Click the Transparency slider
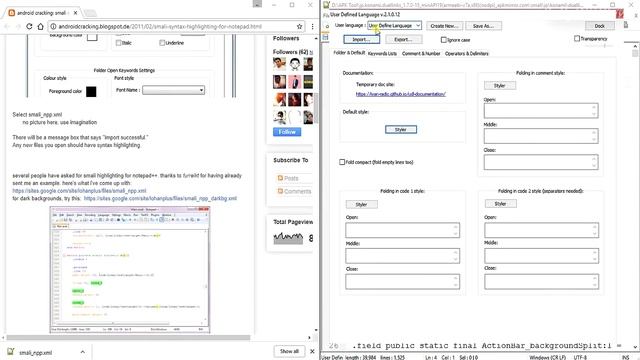640x360 pixels. tap(604, 46)
